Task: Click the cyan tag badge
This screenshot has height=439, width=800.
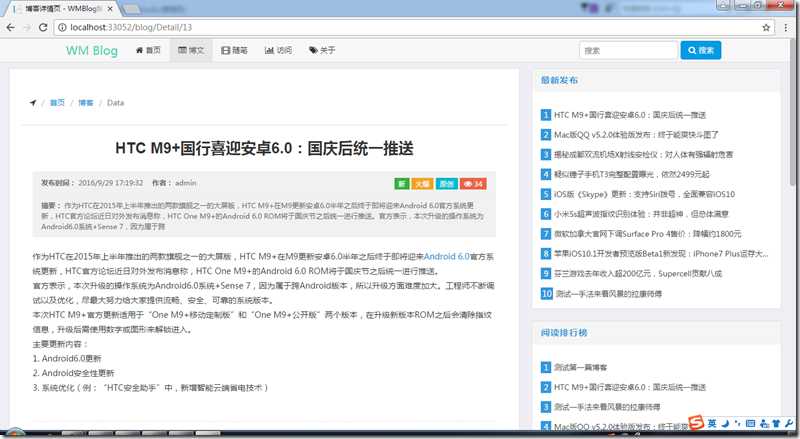Action: tap(446, 184)
